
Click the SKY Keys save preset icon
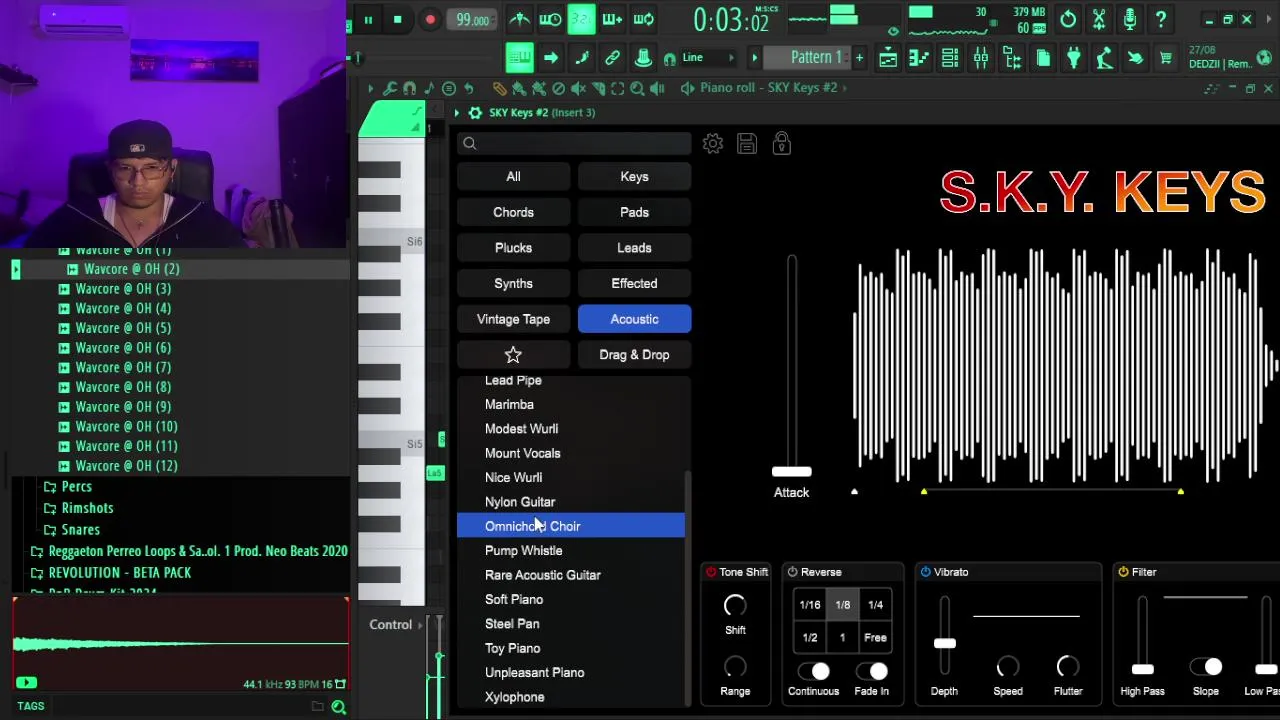coord(747,144)
